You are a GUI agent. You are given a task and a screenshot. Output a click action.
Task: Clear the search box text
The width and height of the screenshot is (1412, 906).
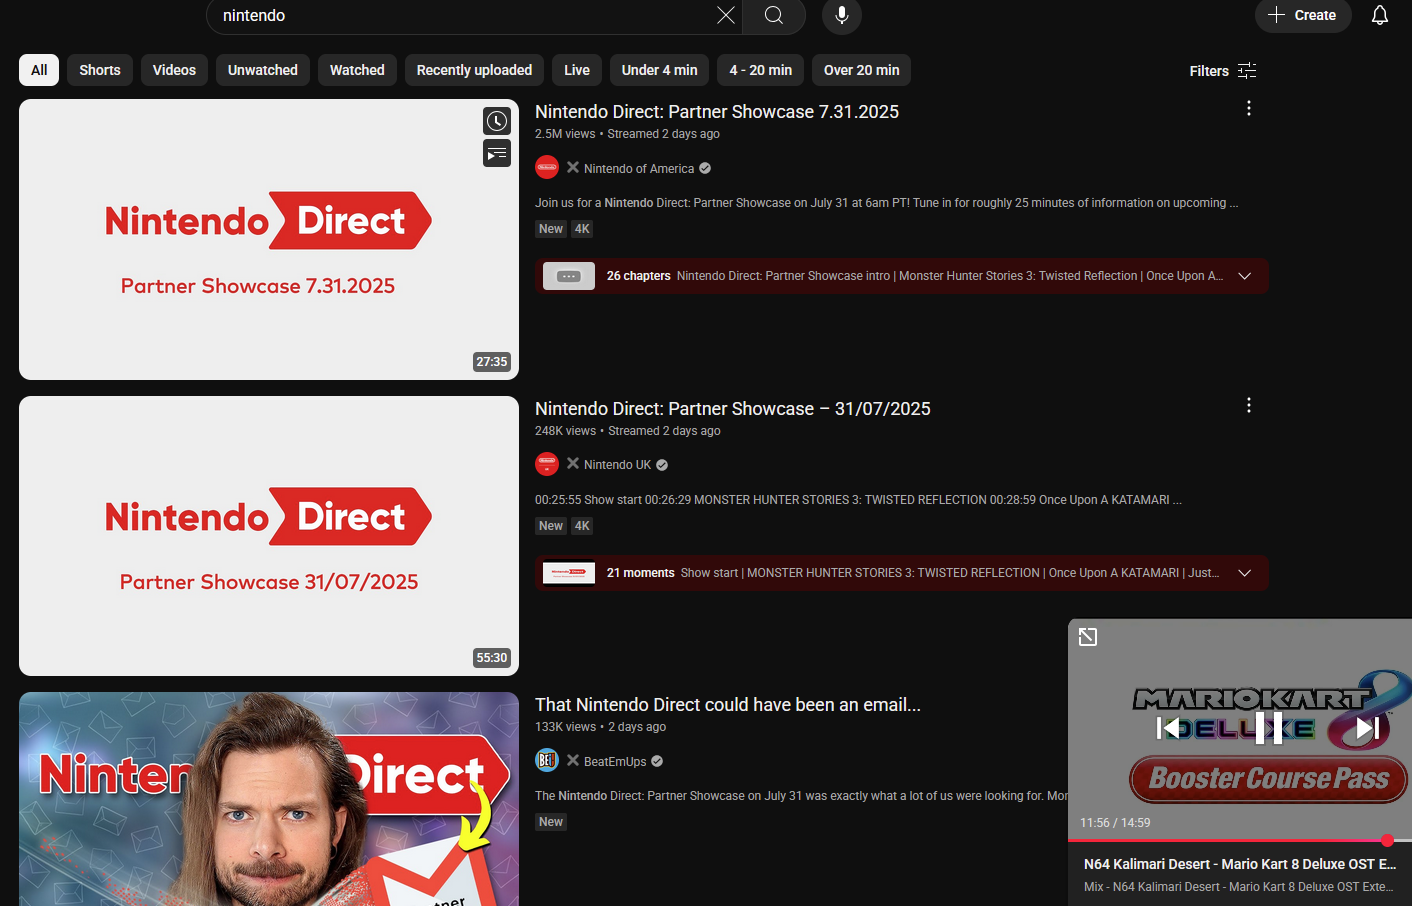[725, 15]
